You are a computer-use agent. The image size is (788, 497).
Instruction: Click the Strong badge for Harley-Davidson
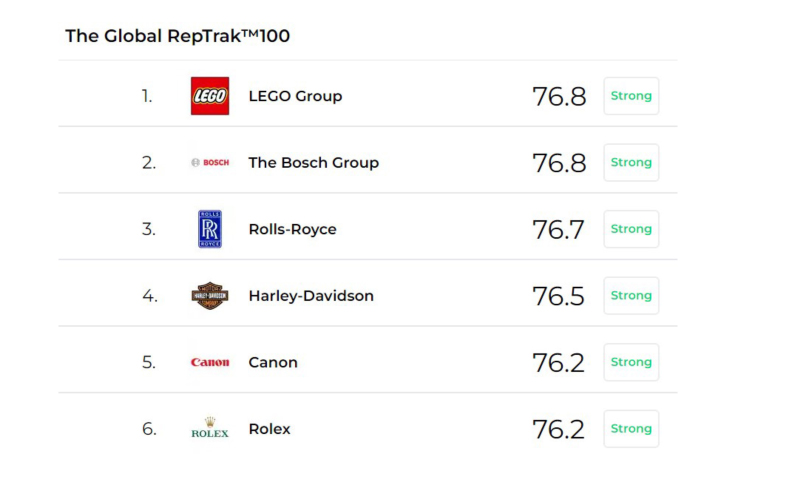coord(631,295)
